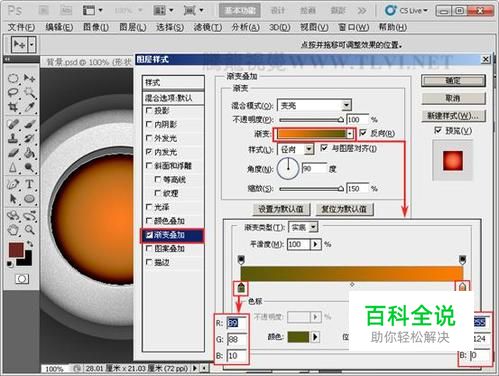
Task: Select the Lasso tool
Action: [13, 92]
